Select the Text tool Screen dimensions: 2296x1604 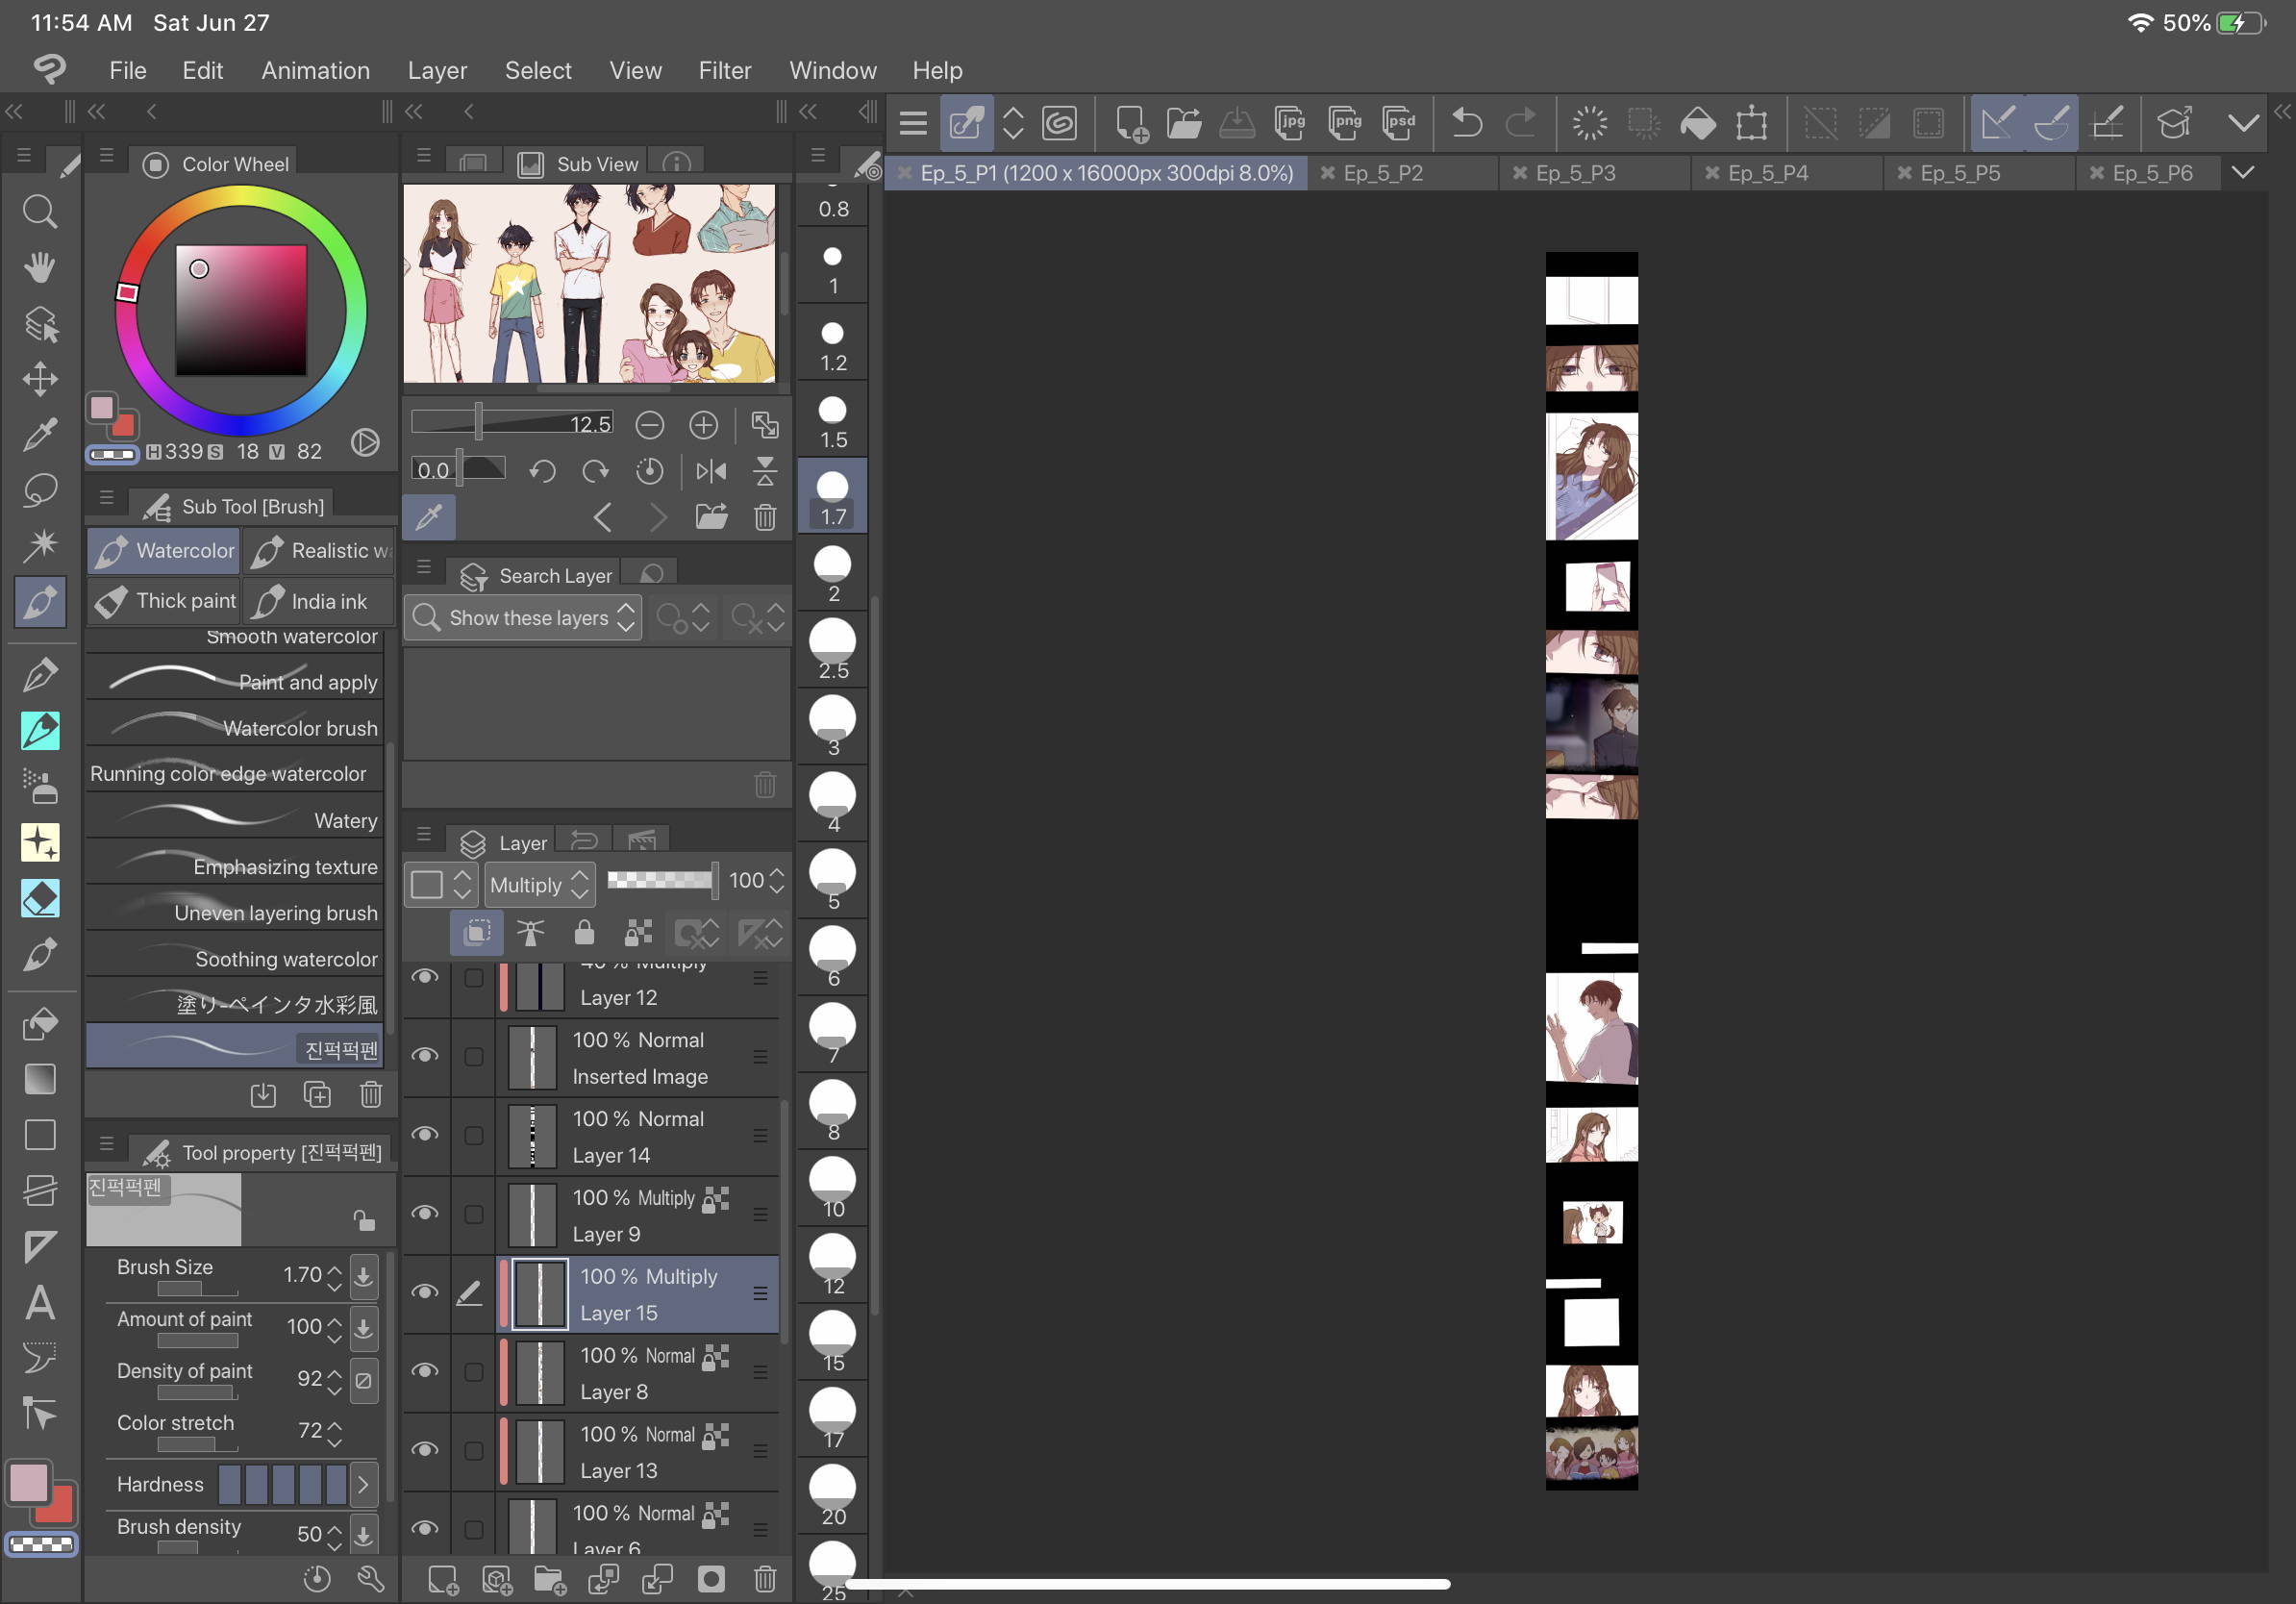[40, 1302]
